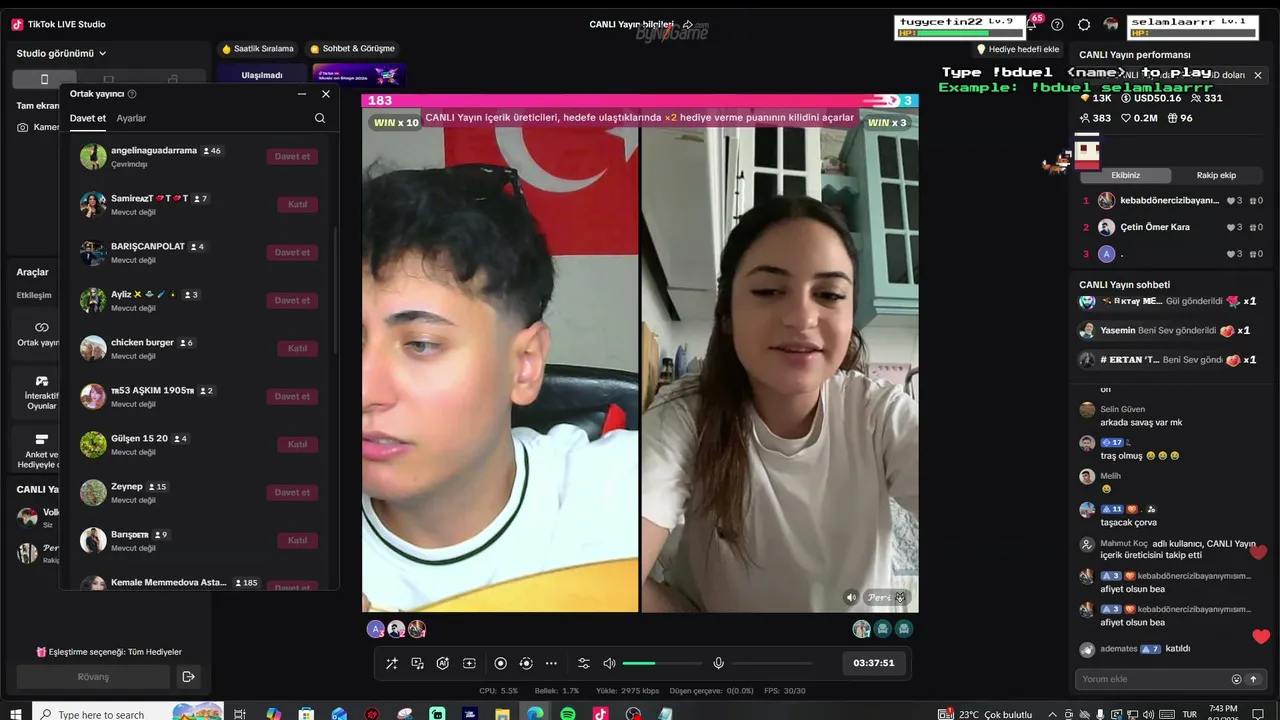Screen dimensions: 1280x720
Task: Close the USD dolar notice
Action: point(1258,75)
